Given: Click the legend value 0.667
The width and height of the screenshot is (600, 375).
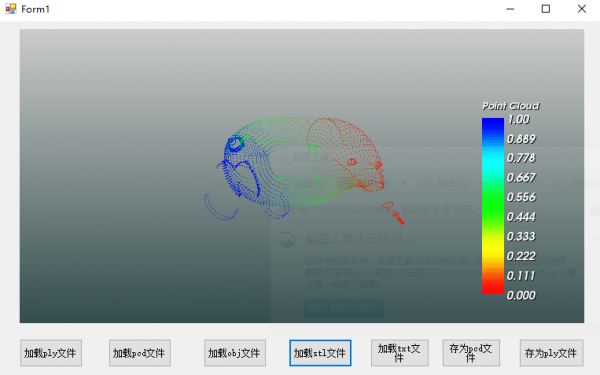Looking at the screenshot, I should (521, 178).
